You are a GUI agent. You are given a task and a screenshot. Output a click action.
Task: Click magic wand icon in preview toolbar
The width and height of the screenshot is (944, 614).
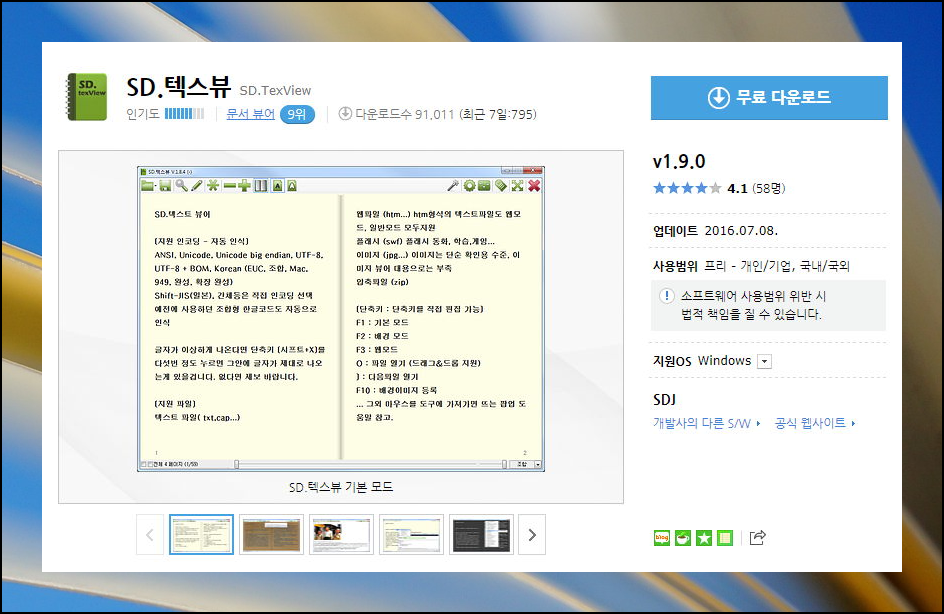(453, 185)
